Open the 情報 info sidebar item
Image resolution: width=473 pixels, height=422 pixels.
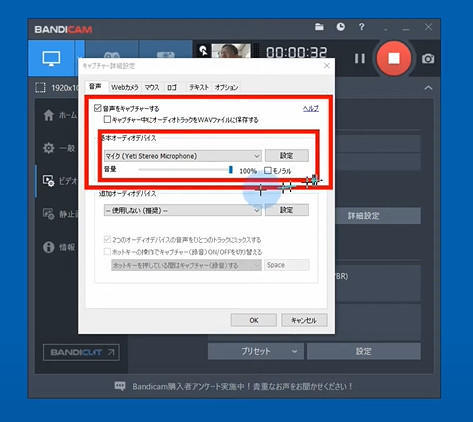[59, 247]
